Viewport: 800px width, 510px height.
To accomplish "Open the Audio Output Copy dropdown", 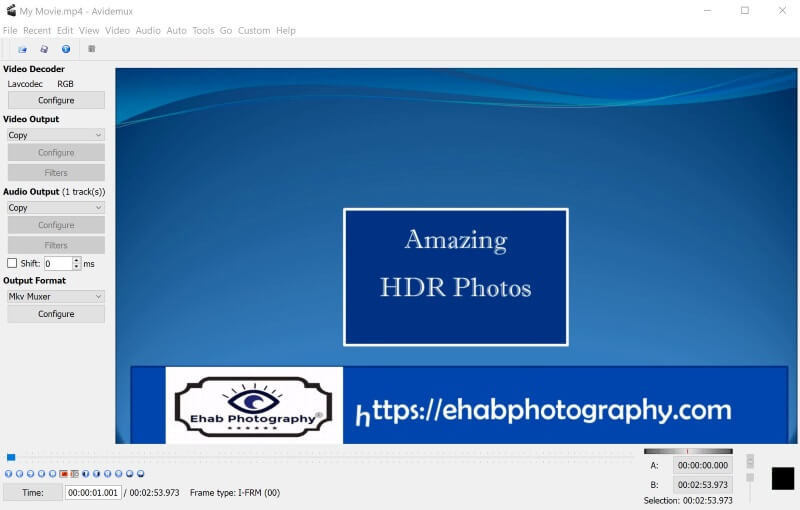I will tap(56, 208).
